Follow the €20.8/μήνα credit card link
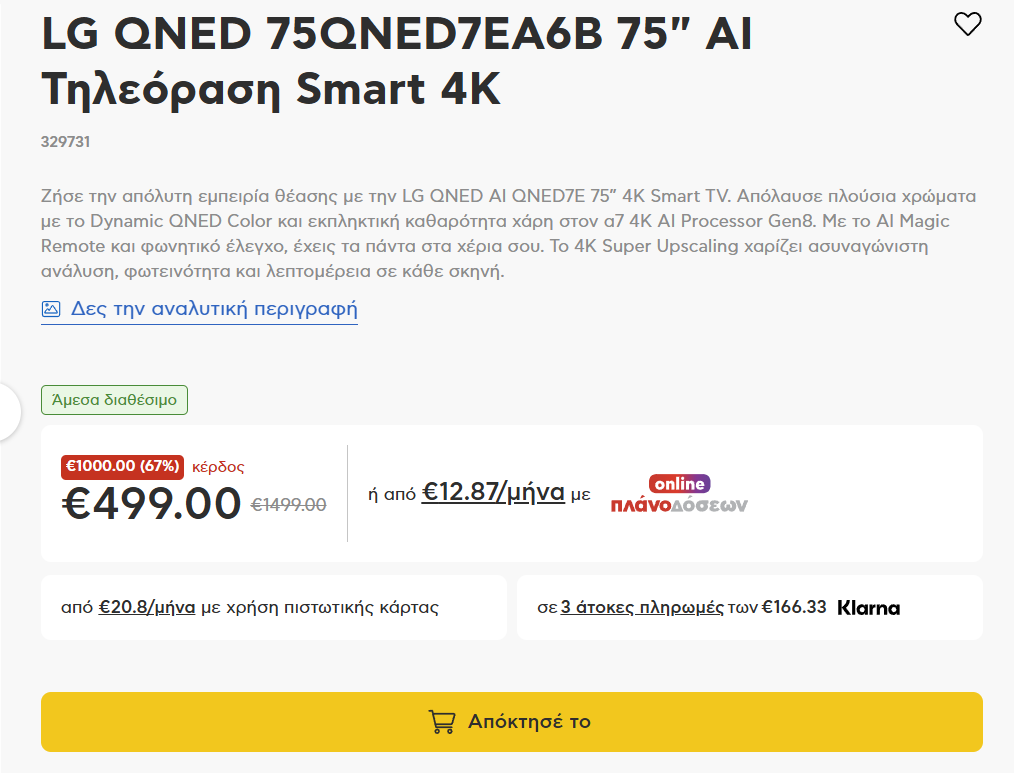This screenshot has height=773, width=1014. pyautogui.click(x=147, y=607)
